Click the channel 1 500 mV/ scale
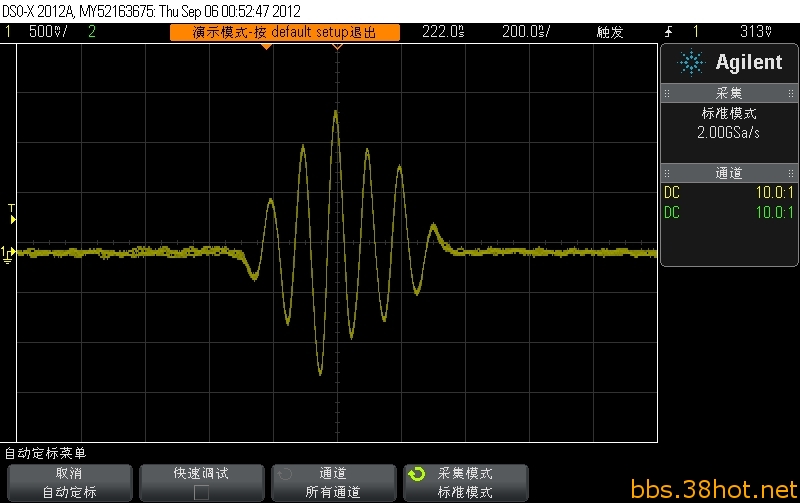800x503 pixels. pos(47,32)
